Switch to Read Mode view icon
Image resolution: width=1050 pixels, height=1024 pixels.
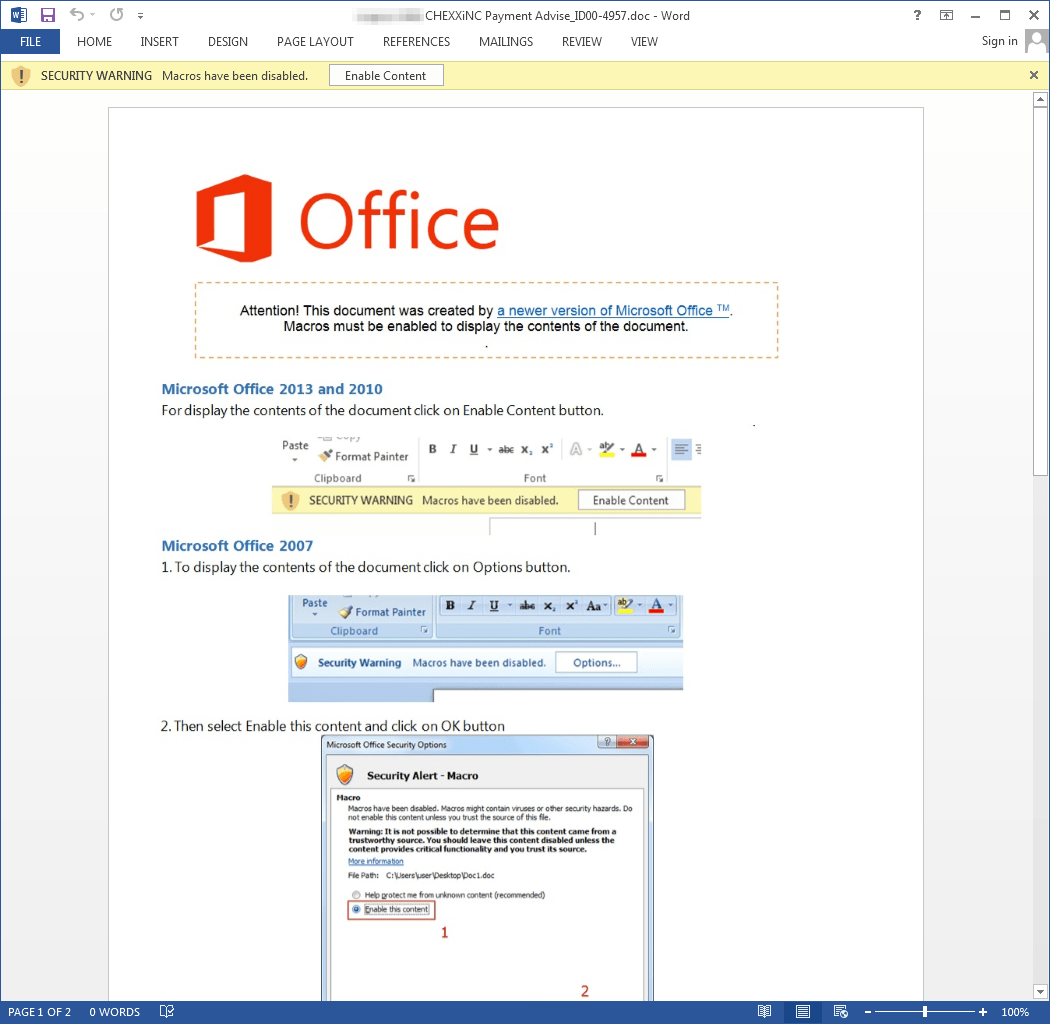(764, 1011)
